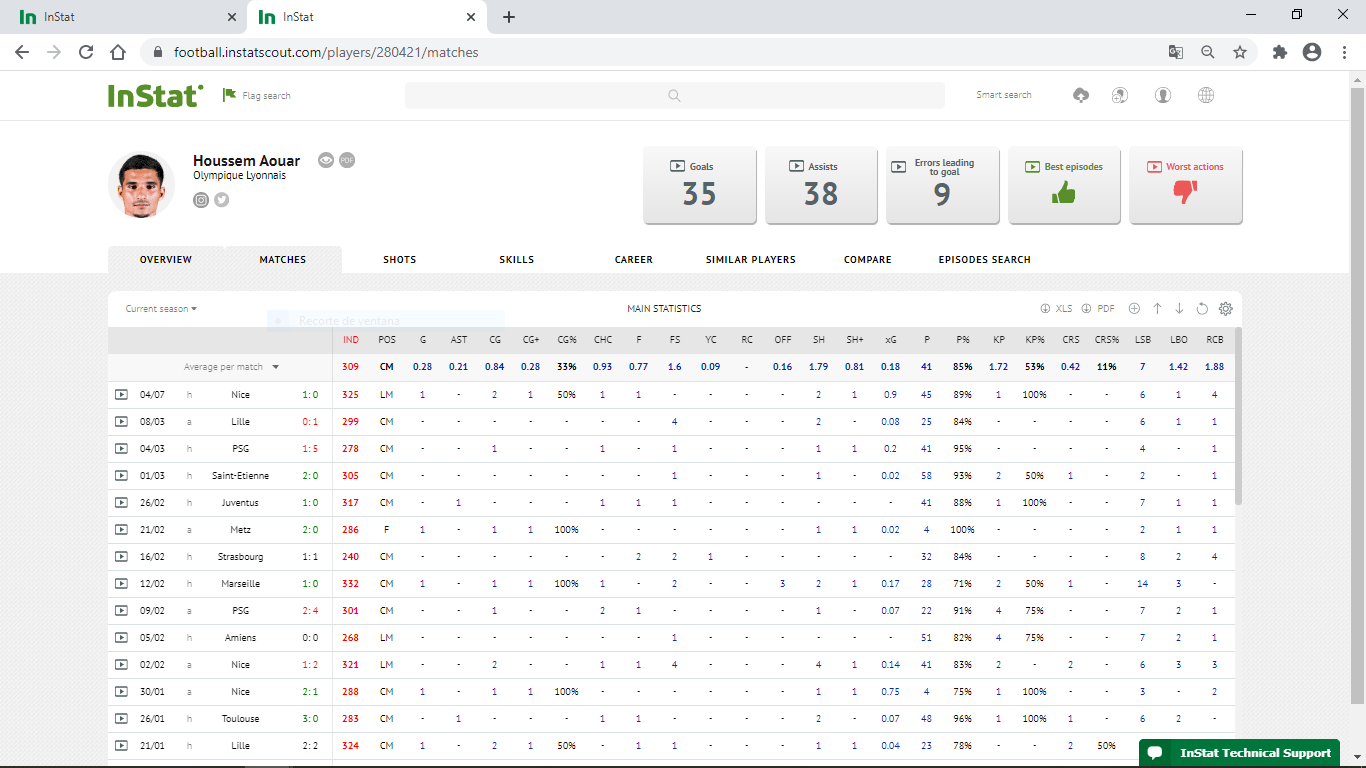Open Chrome three-dot menu
This screenshot has width=1366, height=768.
pos(1344,52)
